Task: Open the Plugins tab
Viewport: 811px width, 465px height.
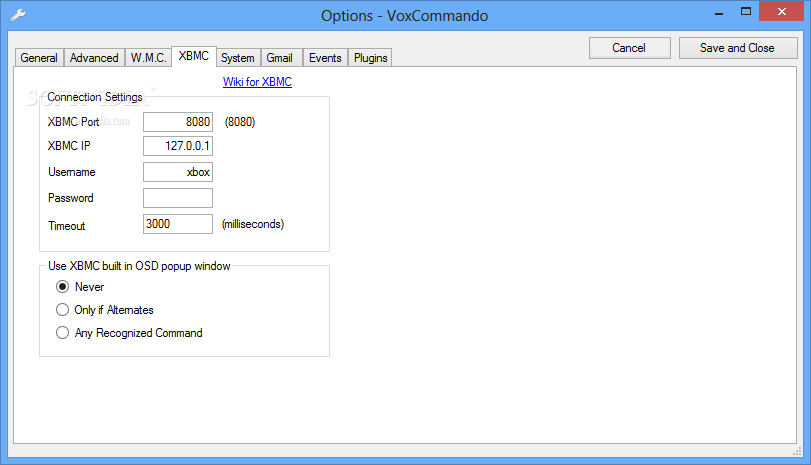Action: (370, 57)
